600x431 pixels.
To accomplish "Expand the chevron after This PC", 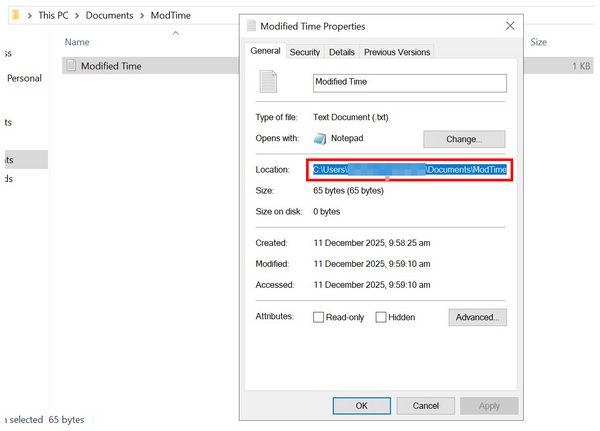I will (77, 16).
